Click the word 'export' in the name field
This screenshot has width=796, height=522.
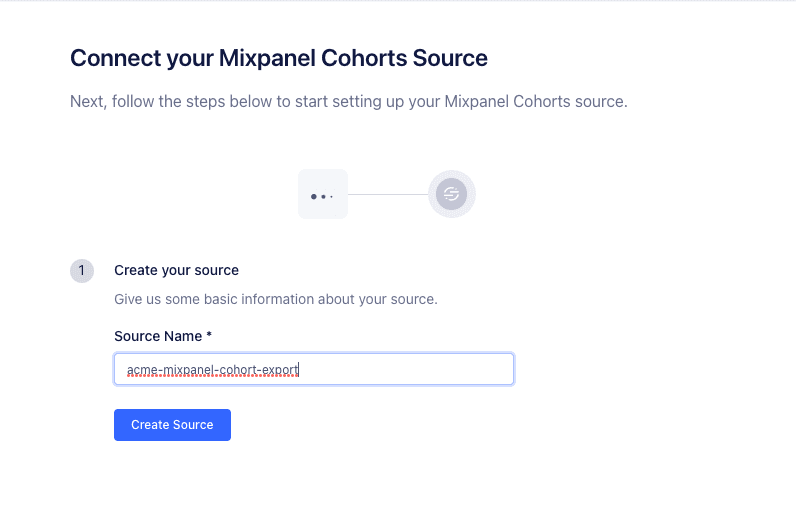(280, 370)
